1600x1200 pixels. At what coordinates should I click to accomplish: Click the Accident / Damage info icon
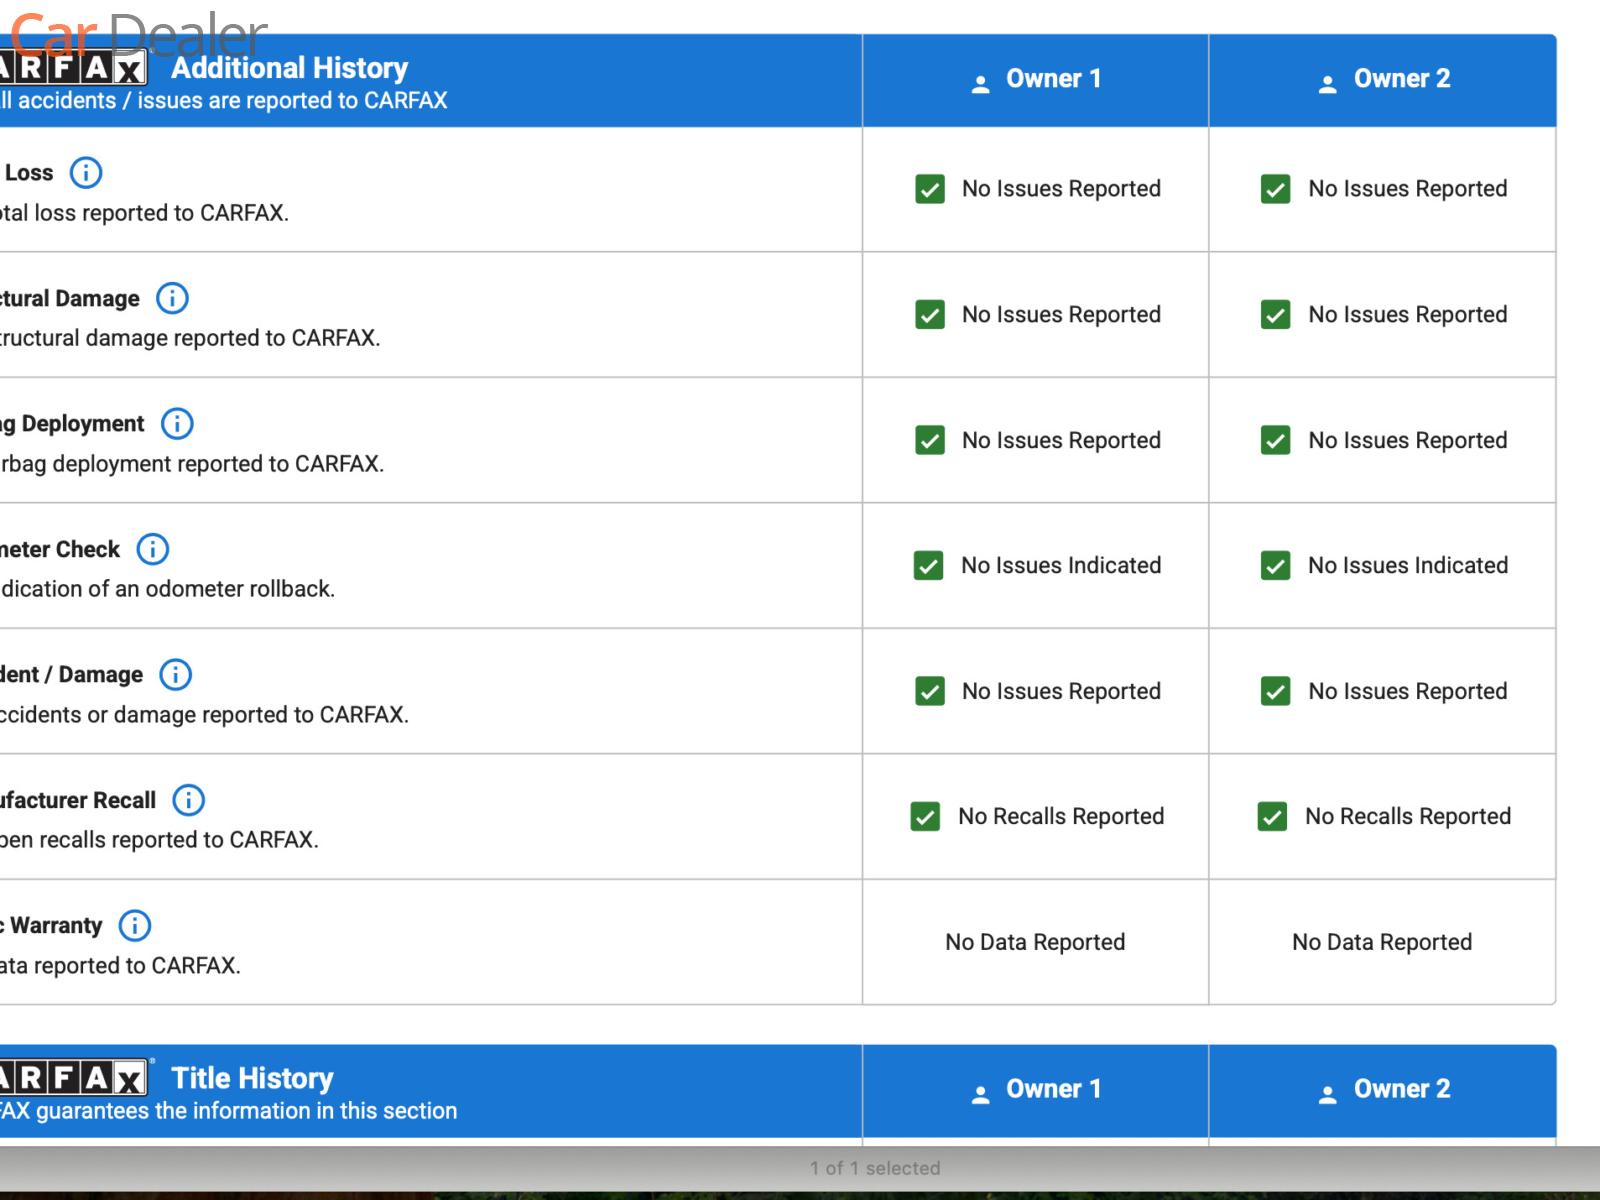click(176, 675)
